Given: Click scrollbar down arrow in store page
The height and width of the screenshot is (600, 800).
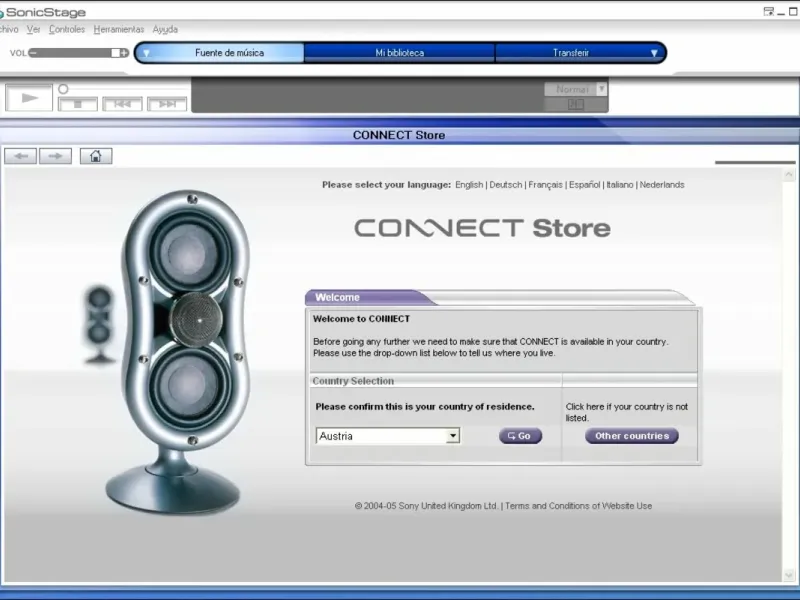Looking at the screenshot, I should coord(789,576).
